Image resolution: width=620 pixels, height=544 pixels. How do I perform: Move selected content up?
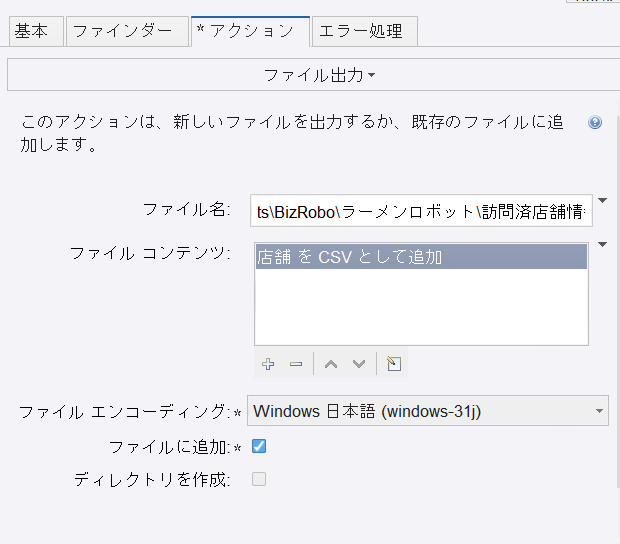331,364
